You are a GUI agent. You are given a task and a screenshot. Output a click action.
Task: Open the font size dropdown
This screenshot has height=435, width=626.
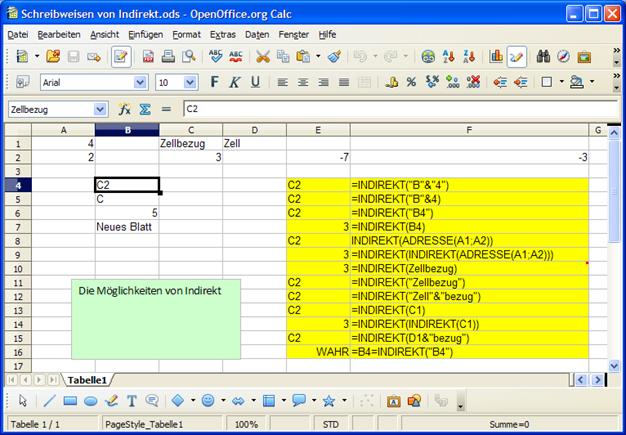pos(190,82)
